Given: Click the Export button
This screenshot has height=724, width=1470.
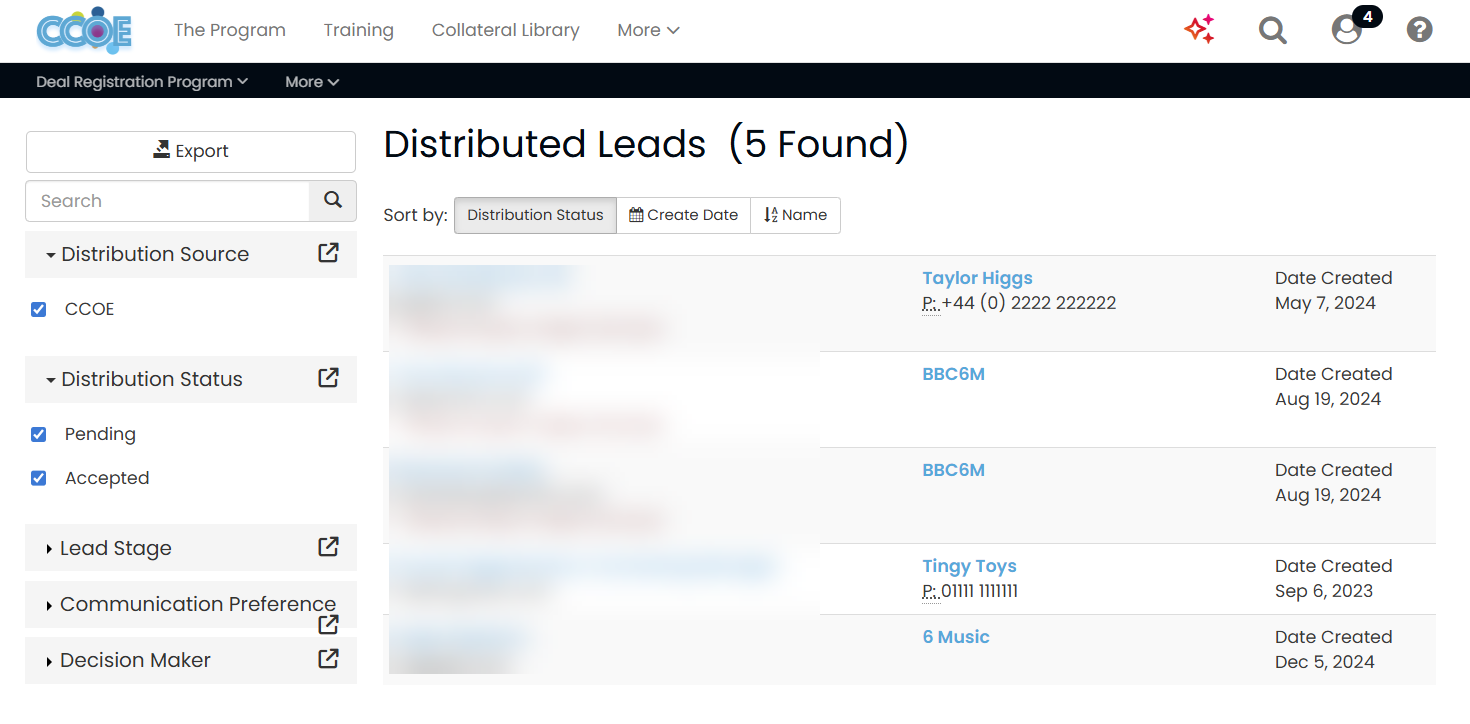Looking at the screenshot, I should pyautogui.click(x=190, y=151).
